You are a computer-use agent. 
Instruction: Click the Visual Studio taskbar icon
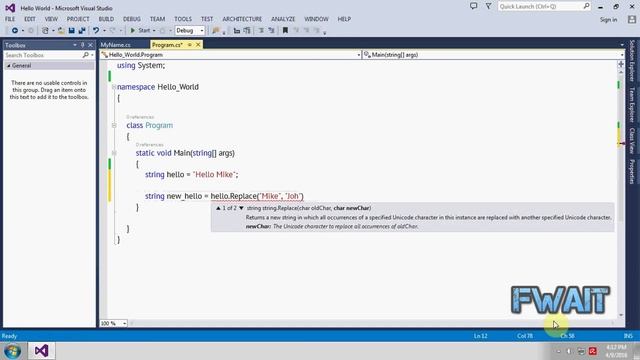[x=41, y=351]
